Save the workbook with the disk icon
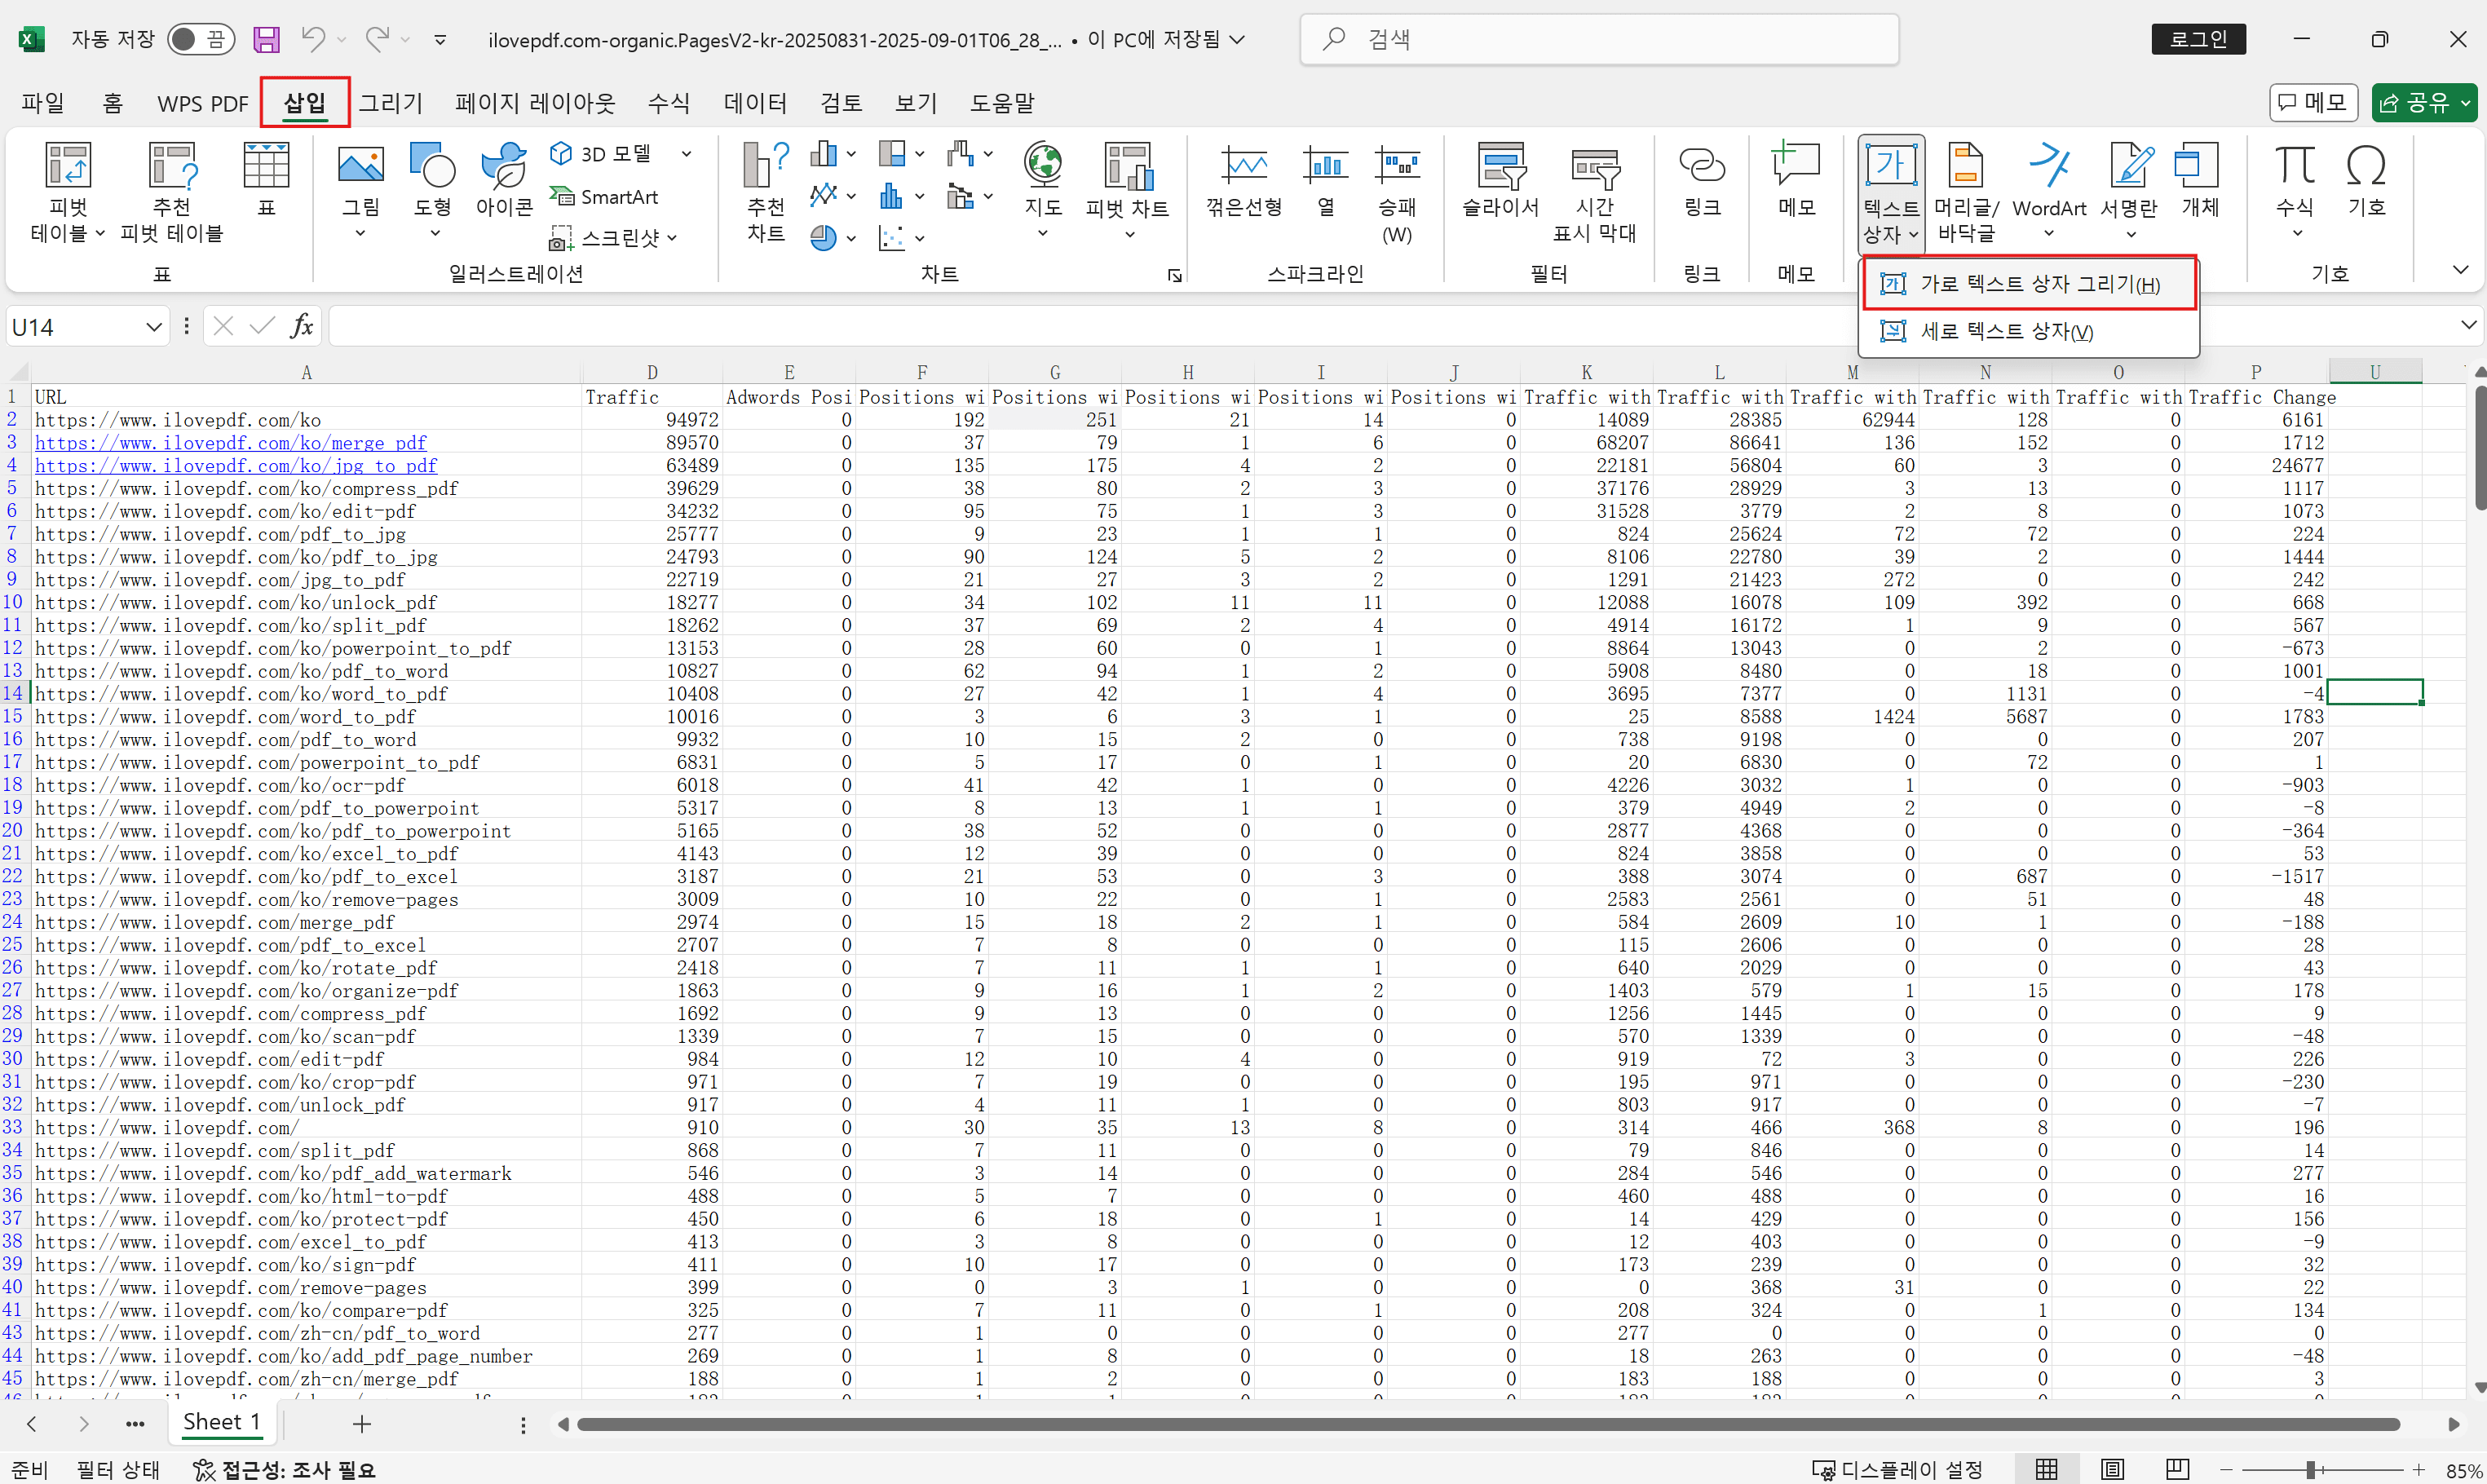The height and width of the screenshot is (1484, 2487). tap(266, 40)
